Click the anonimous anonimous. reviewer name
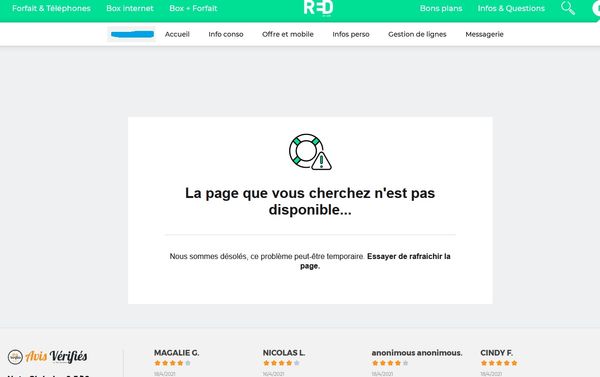 click(417, 353)
